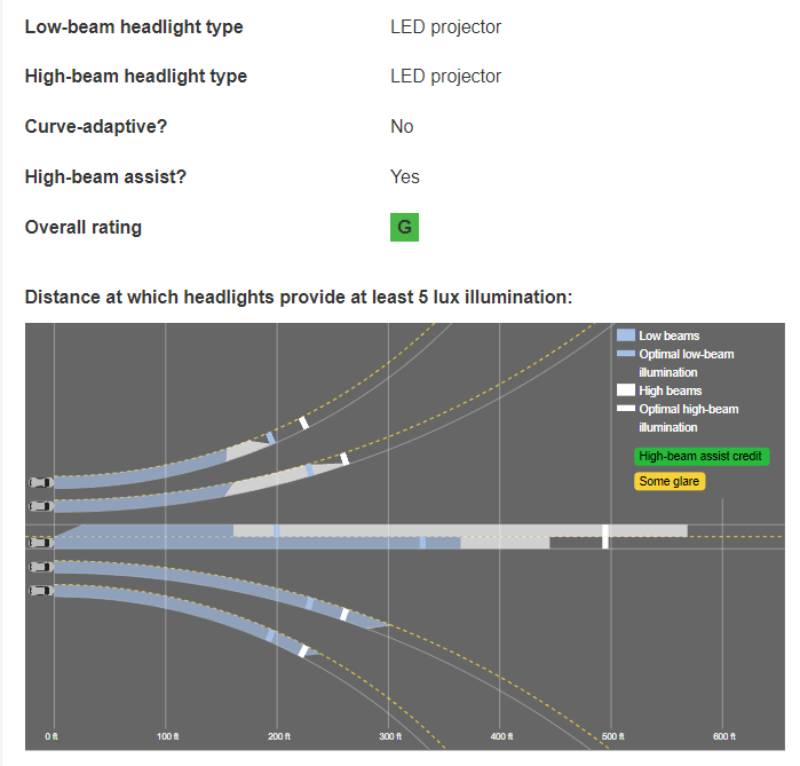800x766 pixels.
Task: Click the Some glare yellow badge
Action: [669, 481]
